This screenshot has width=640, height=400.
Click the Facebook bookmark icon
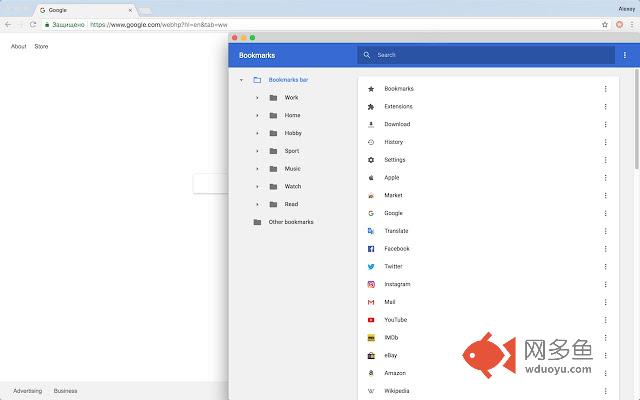pos(371,249)
